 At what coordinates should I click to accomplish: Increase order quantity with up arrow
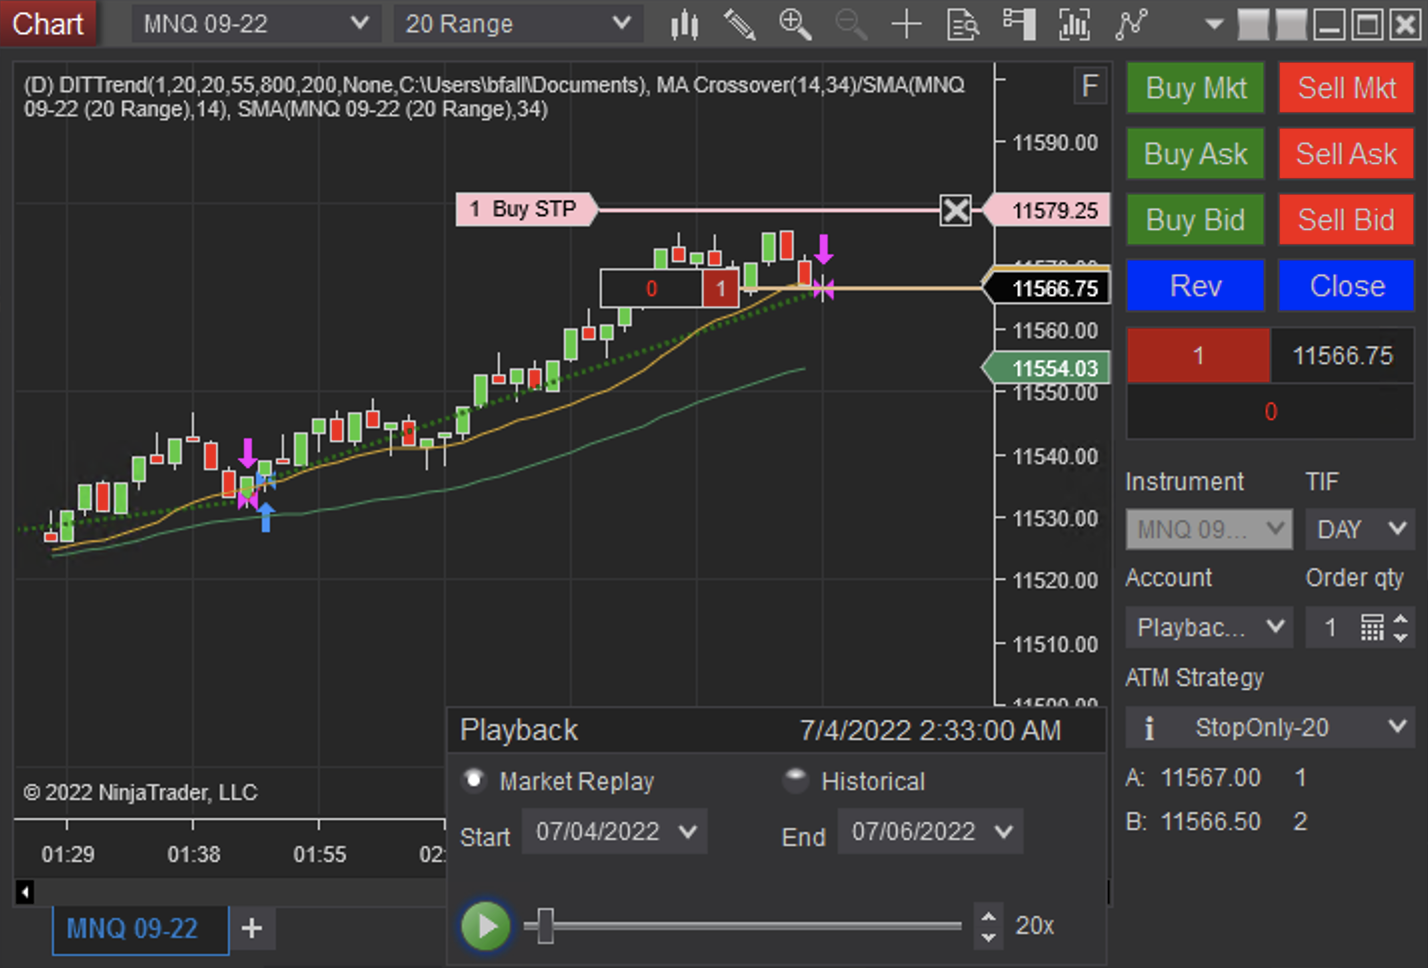(x=1401, y=619)
